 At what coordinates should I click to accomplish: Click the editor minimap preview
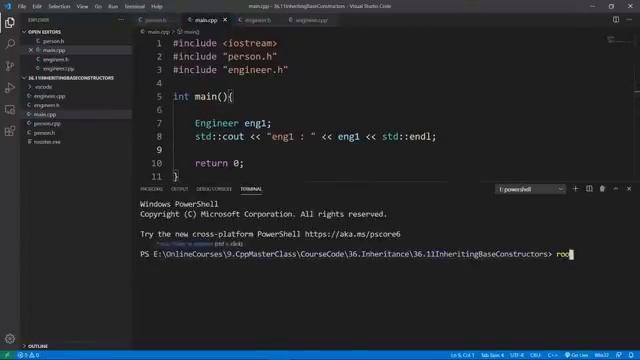(x=619, y=40)
